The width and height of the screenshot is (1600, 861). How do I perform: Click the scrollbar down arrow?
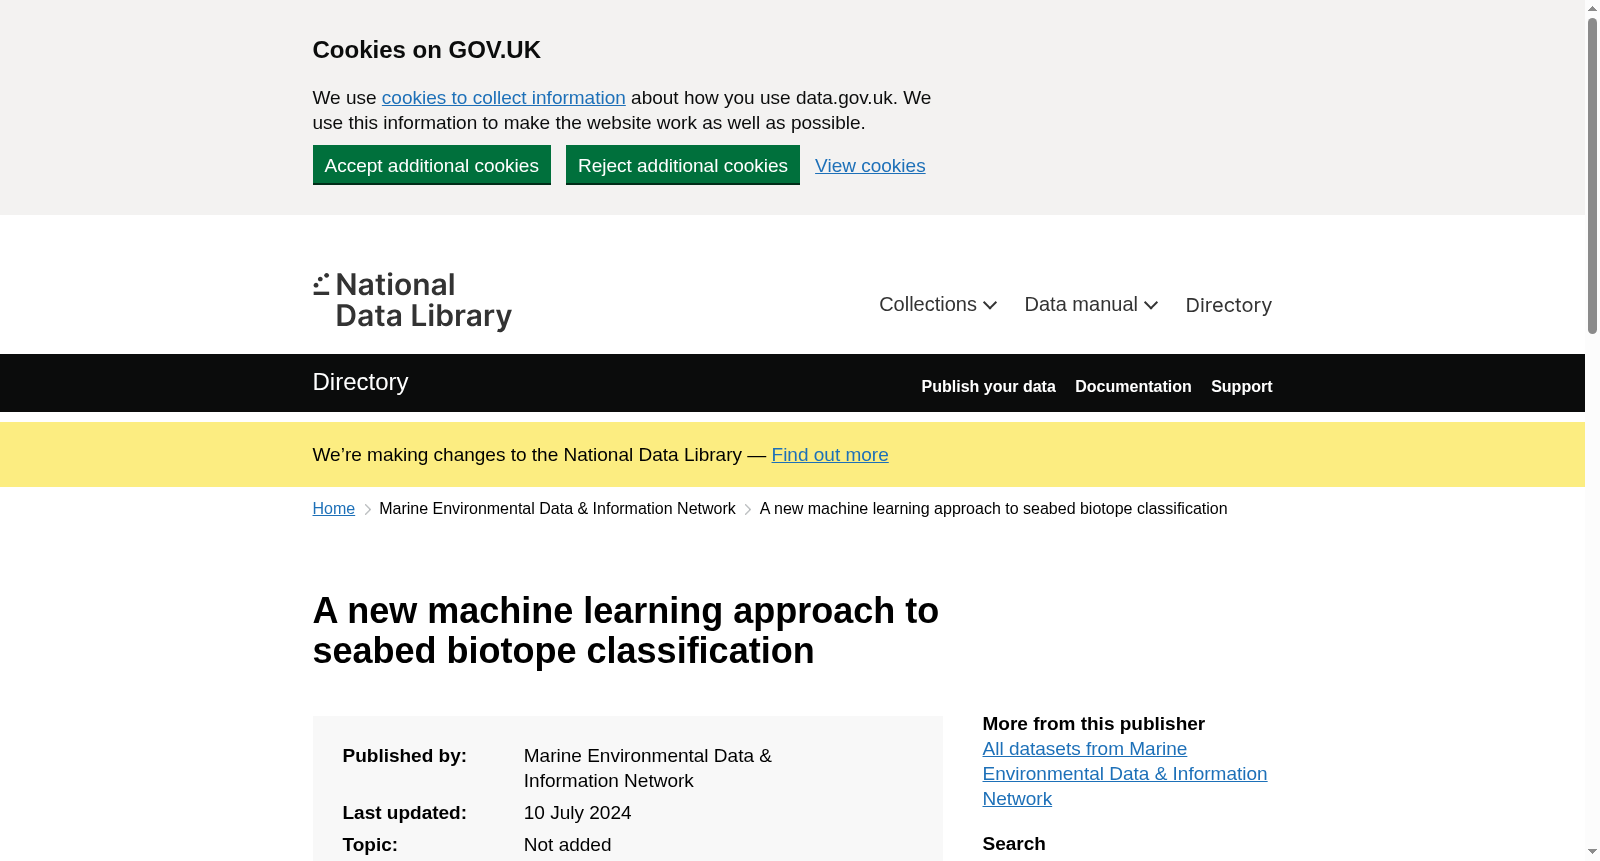point(1592,852)
